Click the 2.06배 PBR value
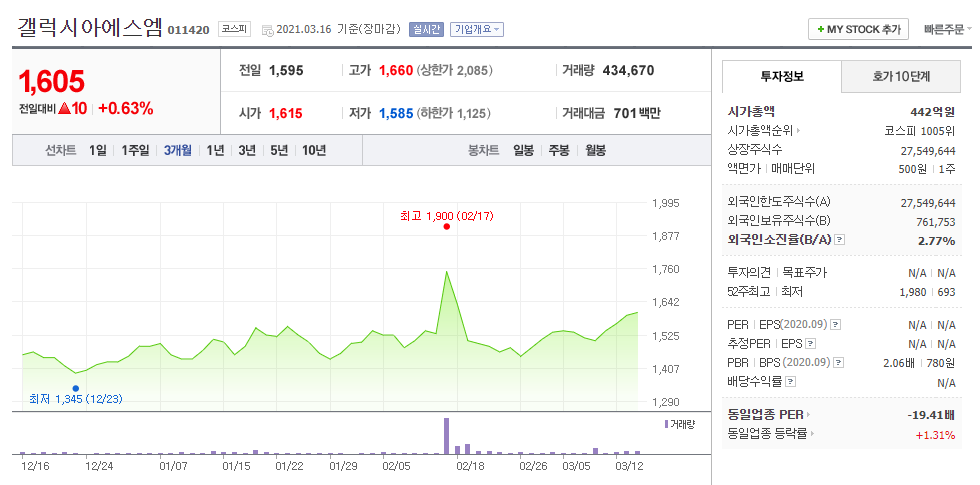This screenshot has height=485, width=980. (901, 362)
